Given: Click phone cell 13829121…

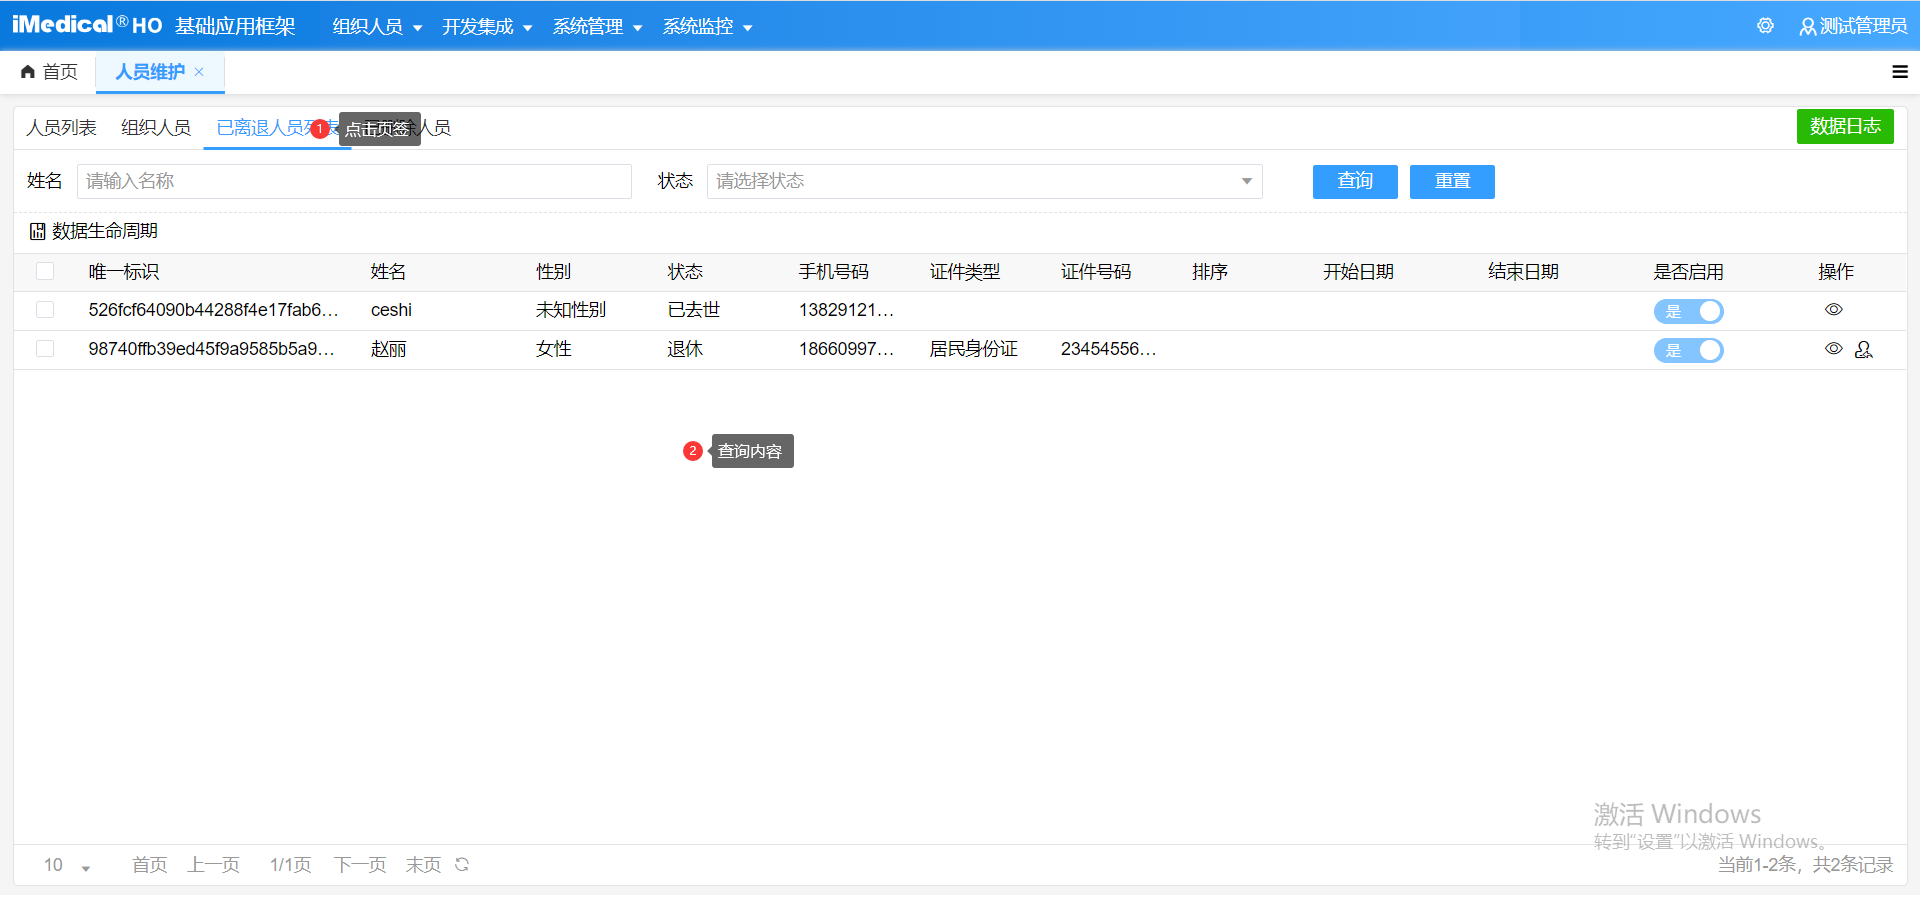Looking at the screenshot, I should [846, 310].
